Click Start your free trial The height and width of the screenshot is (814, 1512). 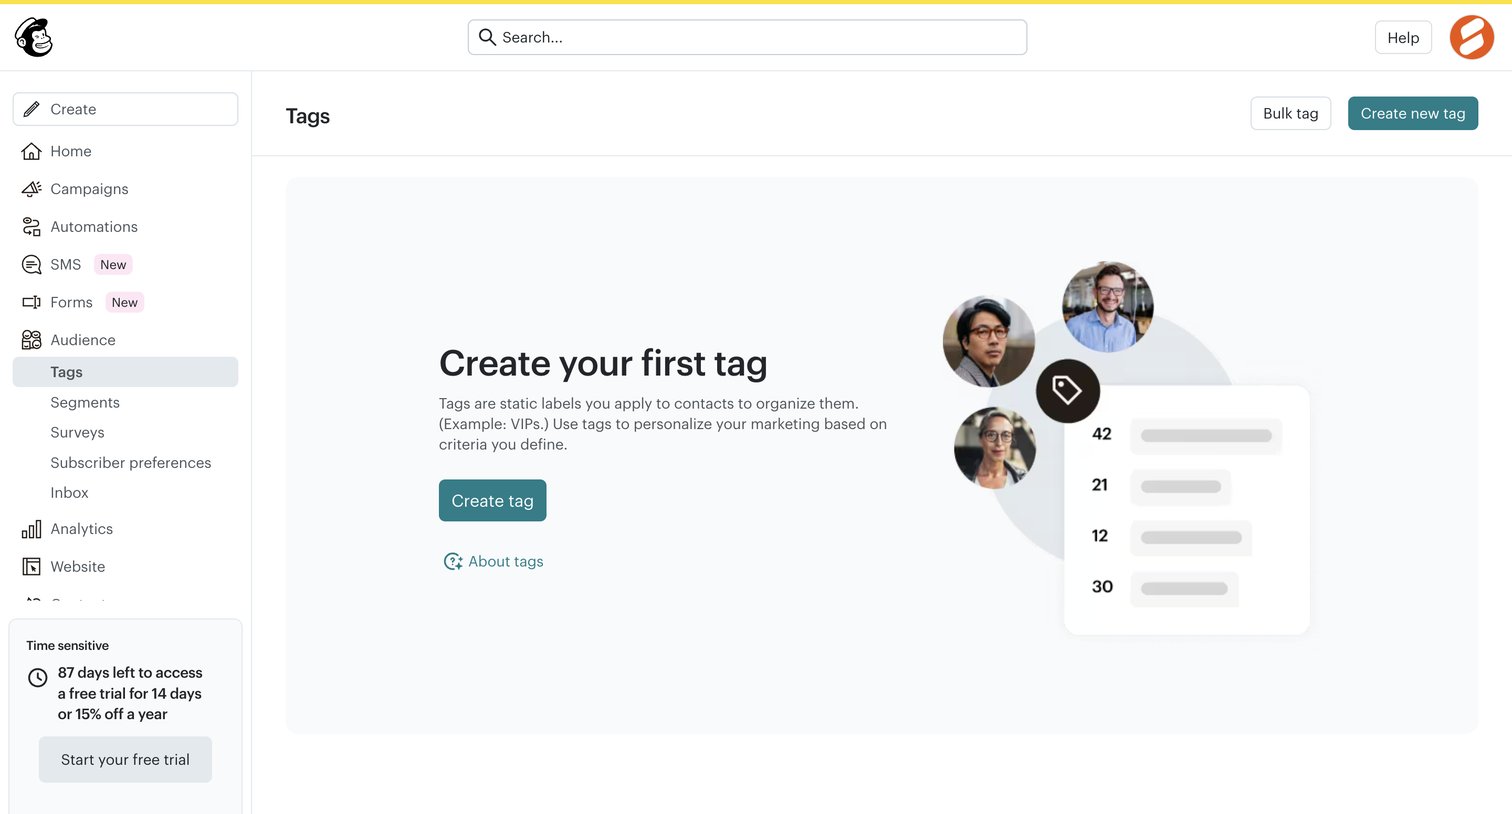[125, 760]
